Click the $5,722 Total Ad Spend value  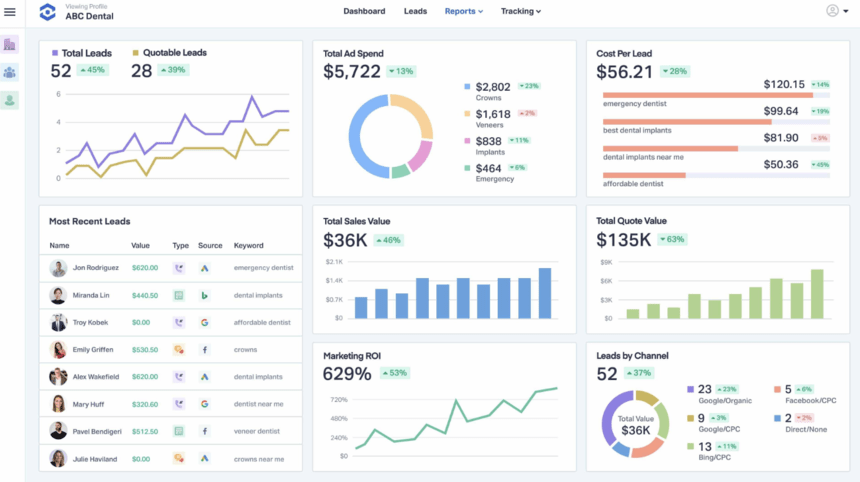[x=352, y=72]
